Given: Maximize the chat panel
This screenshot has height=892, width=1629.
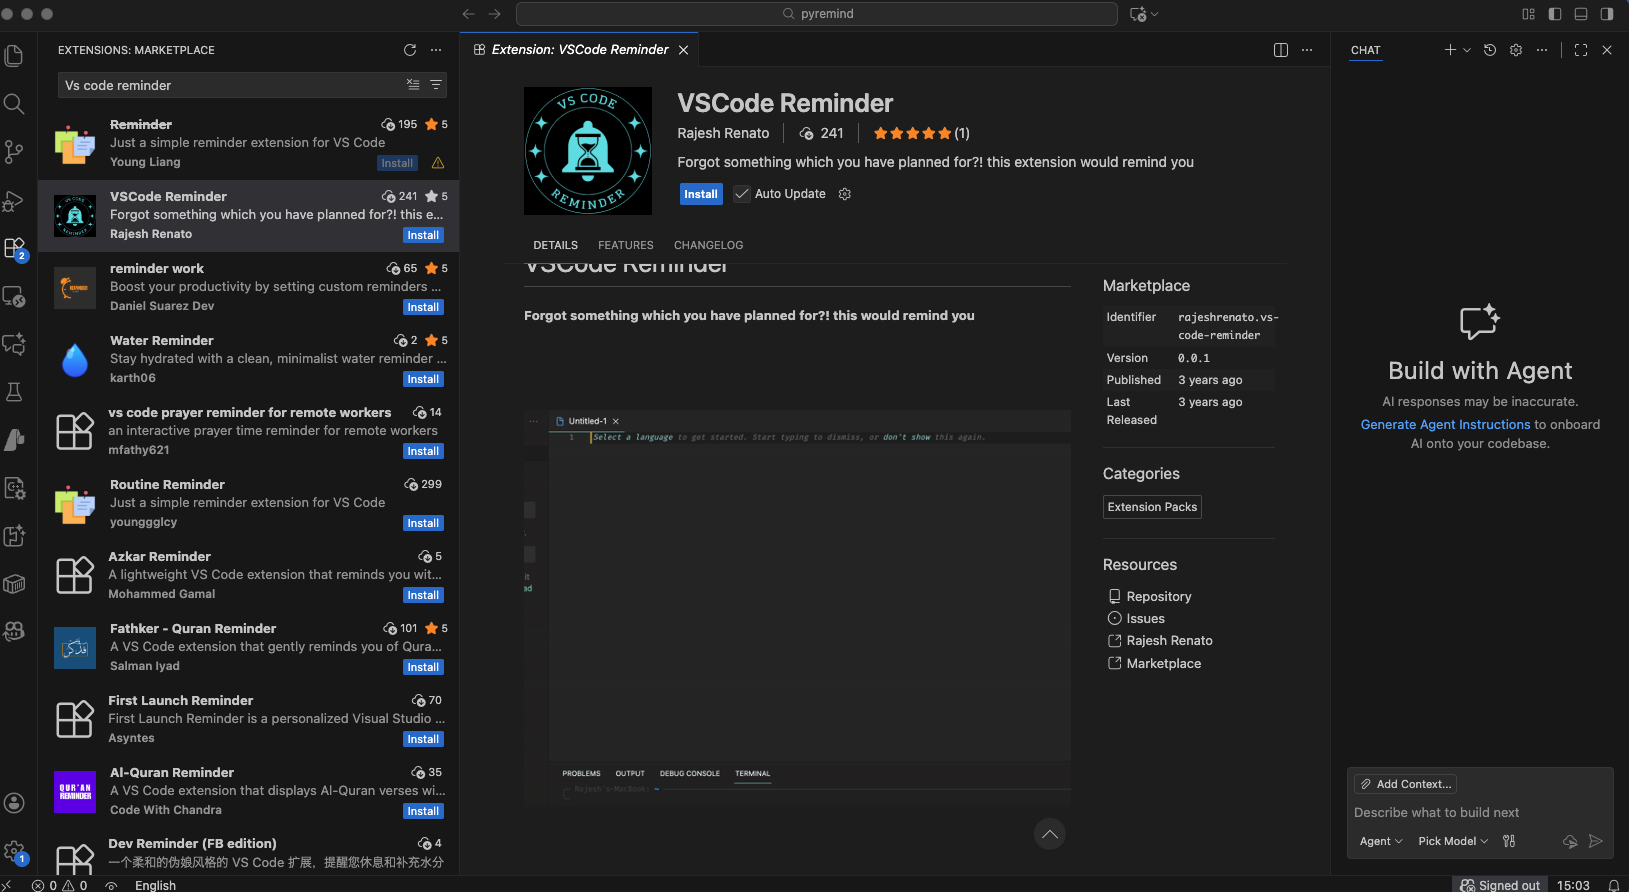Looking at the screenshot, I should pos(1581,50).
